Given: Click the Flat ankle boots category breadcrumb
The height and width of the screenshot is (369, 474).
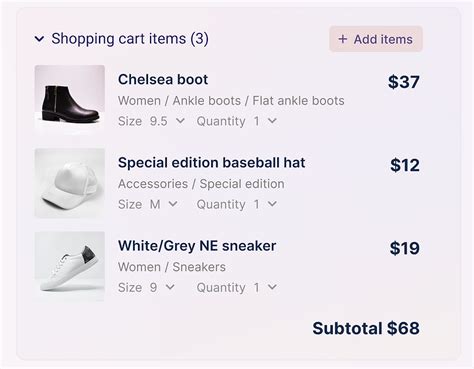Looking at the screenshot, I should (x=298, y=101).
